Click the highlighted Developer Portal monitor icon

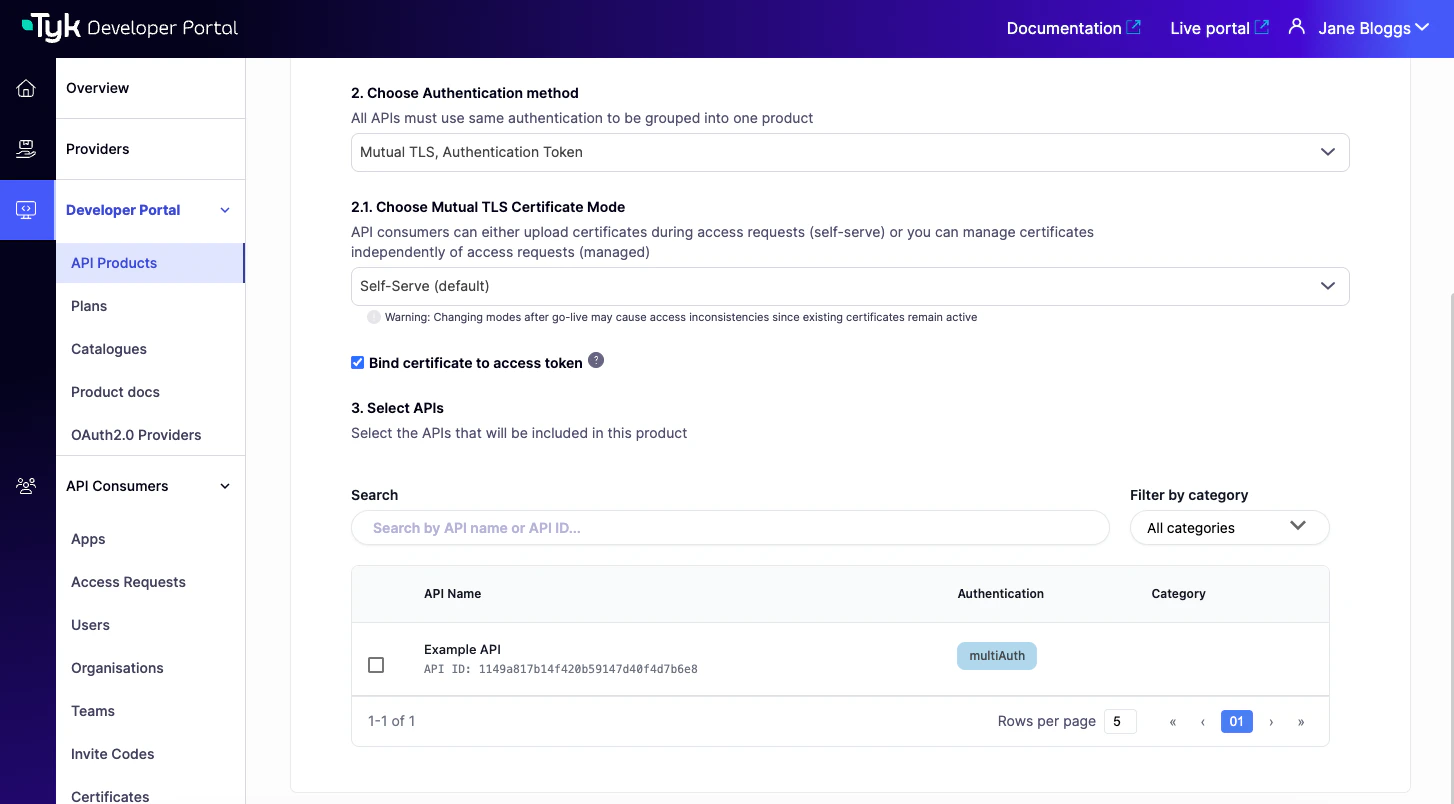(27, 210)
